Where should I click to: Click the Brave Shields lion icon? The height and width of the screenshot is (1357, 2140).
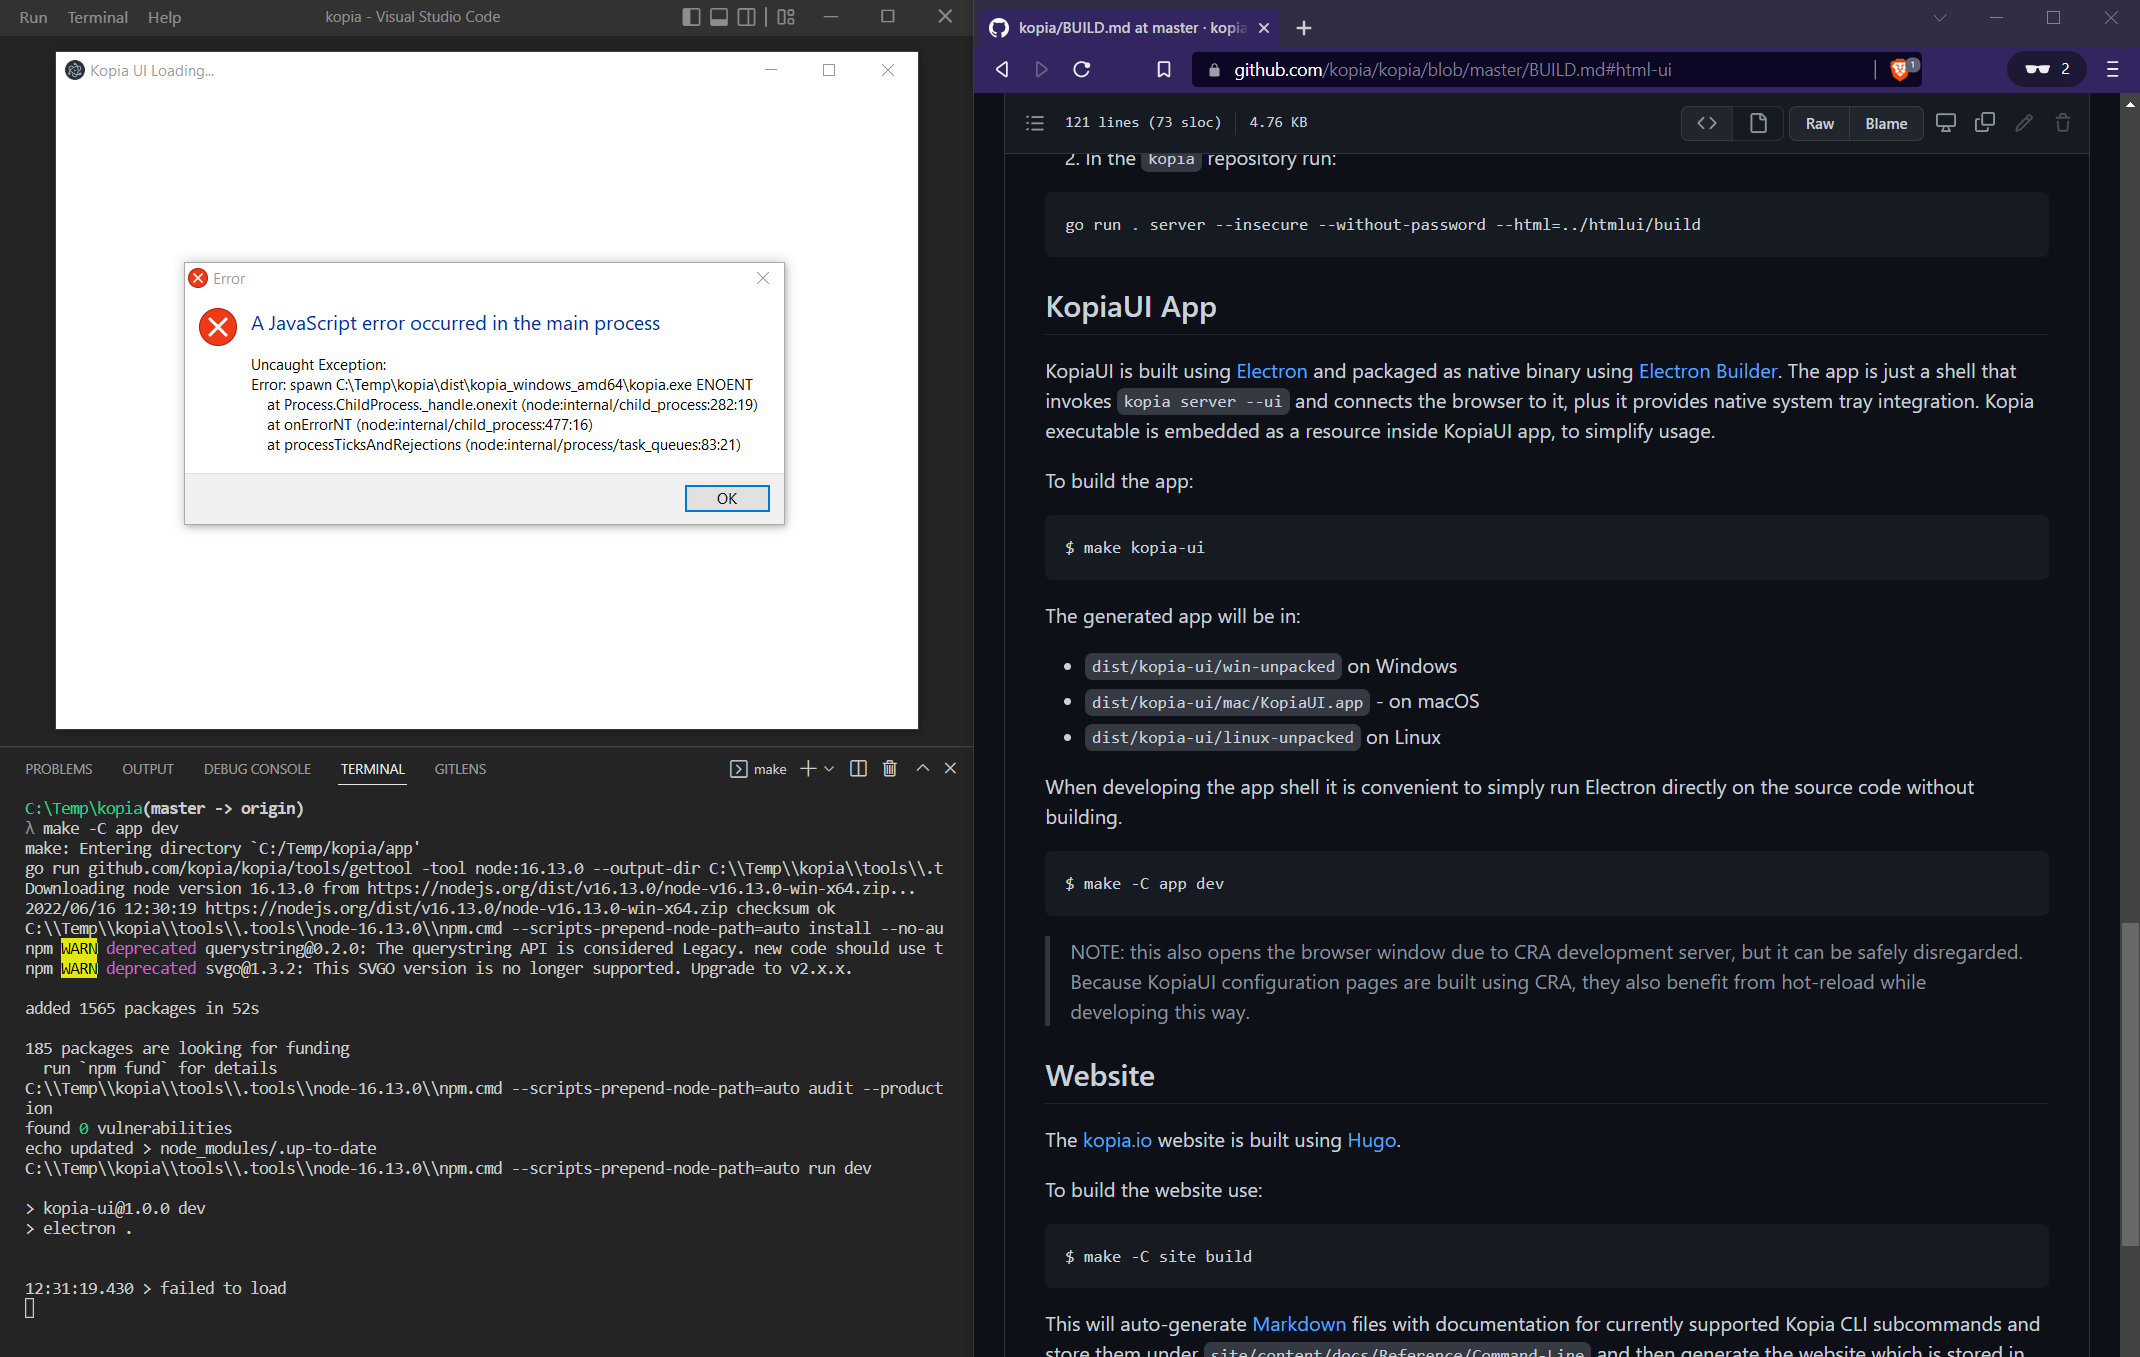[1899, 69]
